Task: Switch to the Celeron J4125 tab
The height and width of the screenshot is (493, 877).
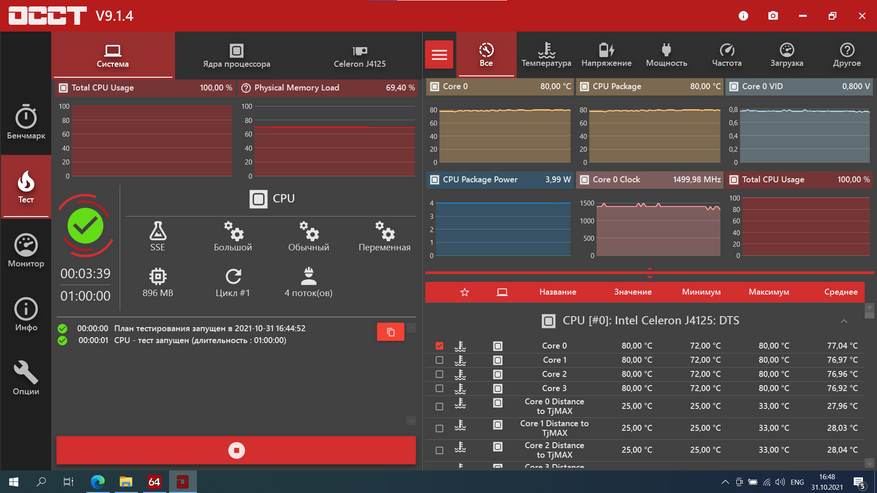Action: click(360, 55)
